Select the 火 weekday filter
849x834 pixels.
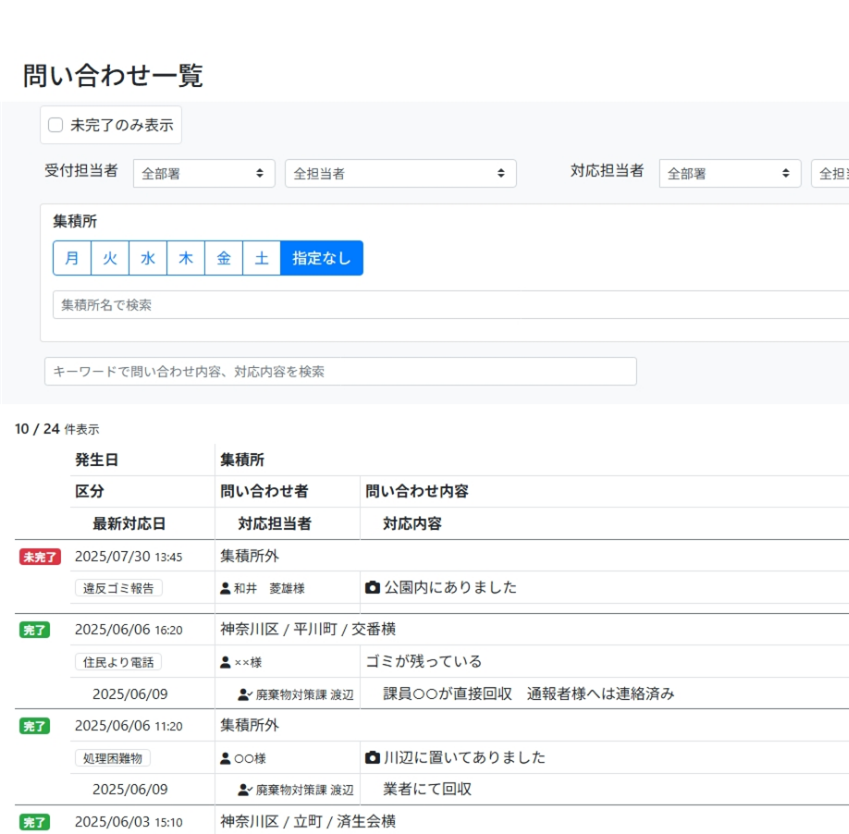click(x=110, y=258)
